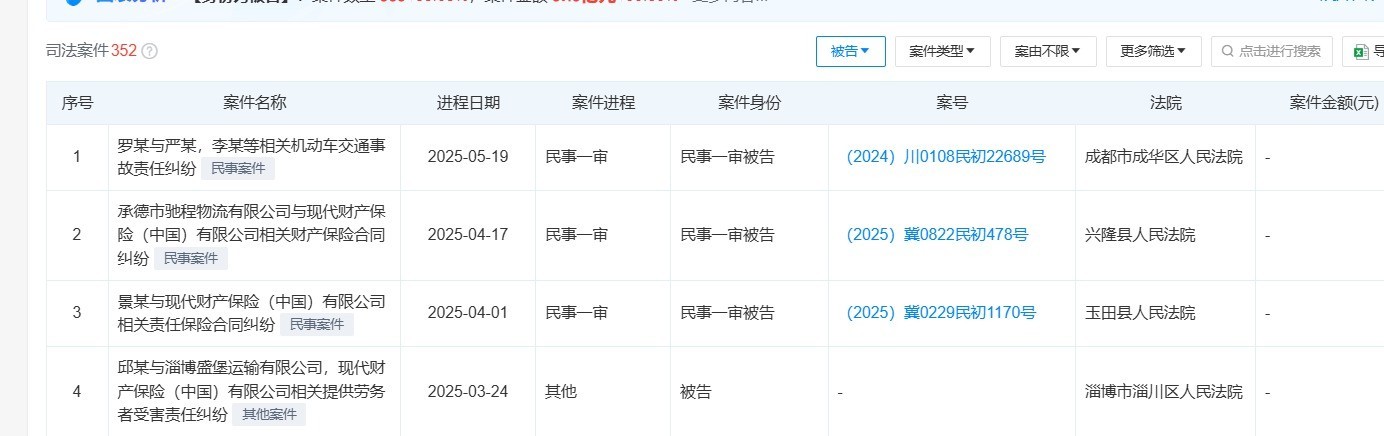Open the 案由不限 dropdown
Screen dimensions: 1384x436
tap(1047, 51)
